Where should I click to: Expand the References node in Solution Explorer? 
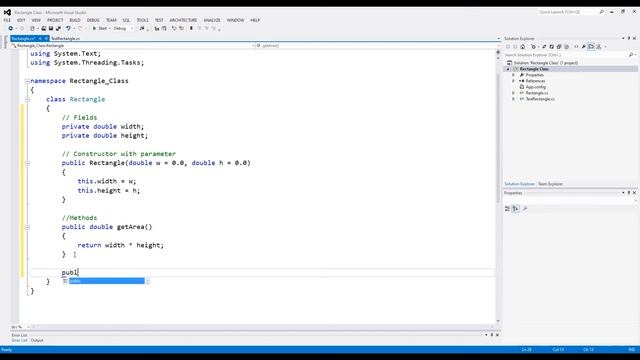pos(514,81)
